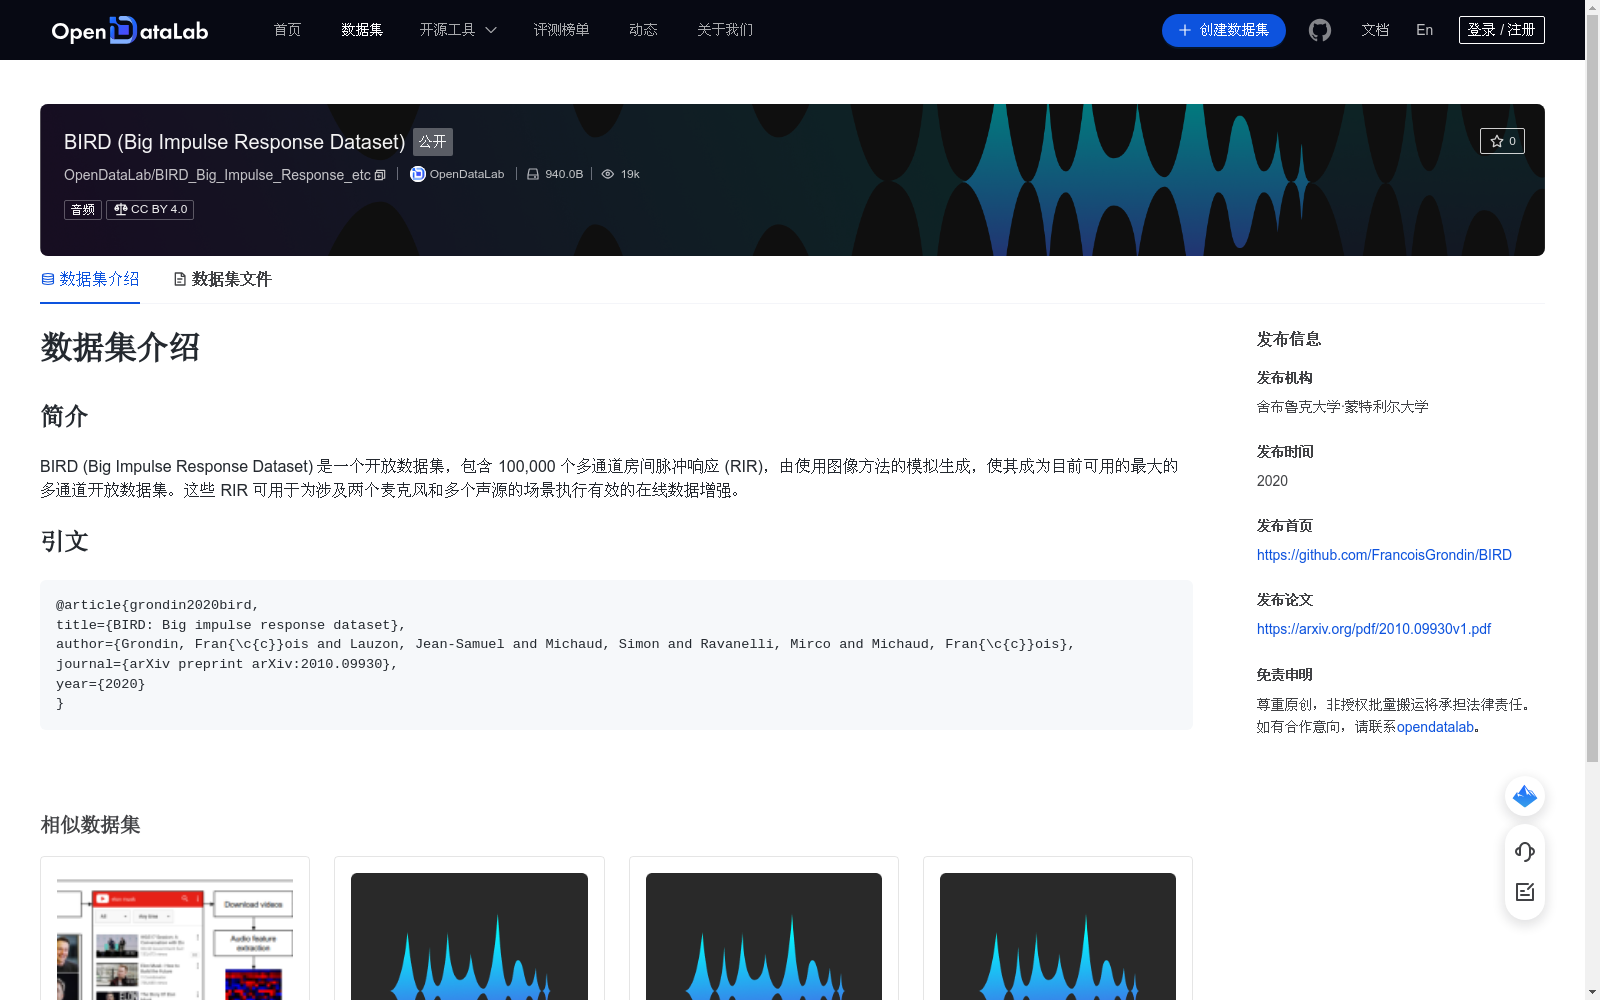Image resolution: width=1600 pixels, height=1000 pixels.
Task: Click the 发布时间 2020 value
Action: 1272,481
